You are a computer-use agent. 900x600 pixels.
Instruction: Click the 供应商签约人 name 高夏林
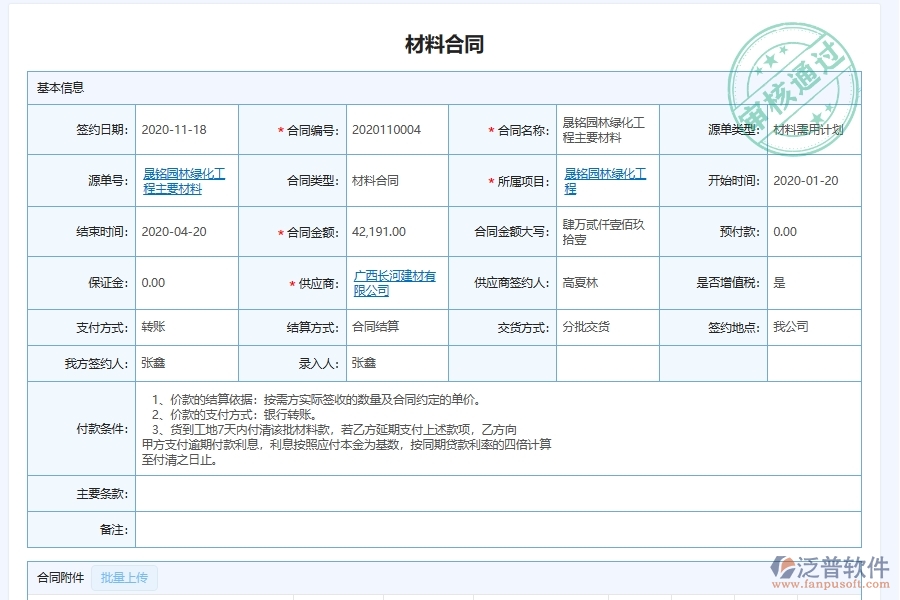pos(577,283)
